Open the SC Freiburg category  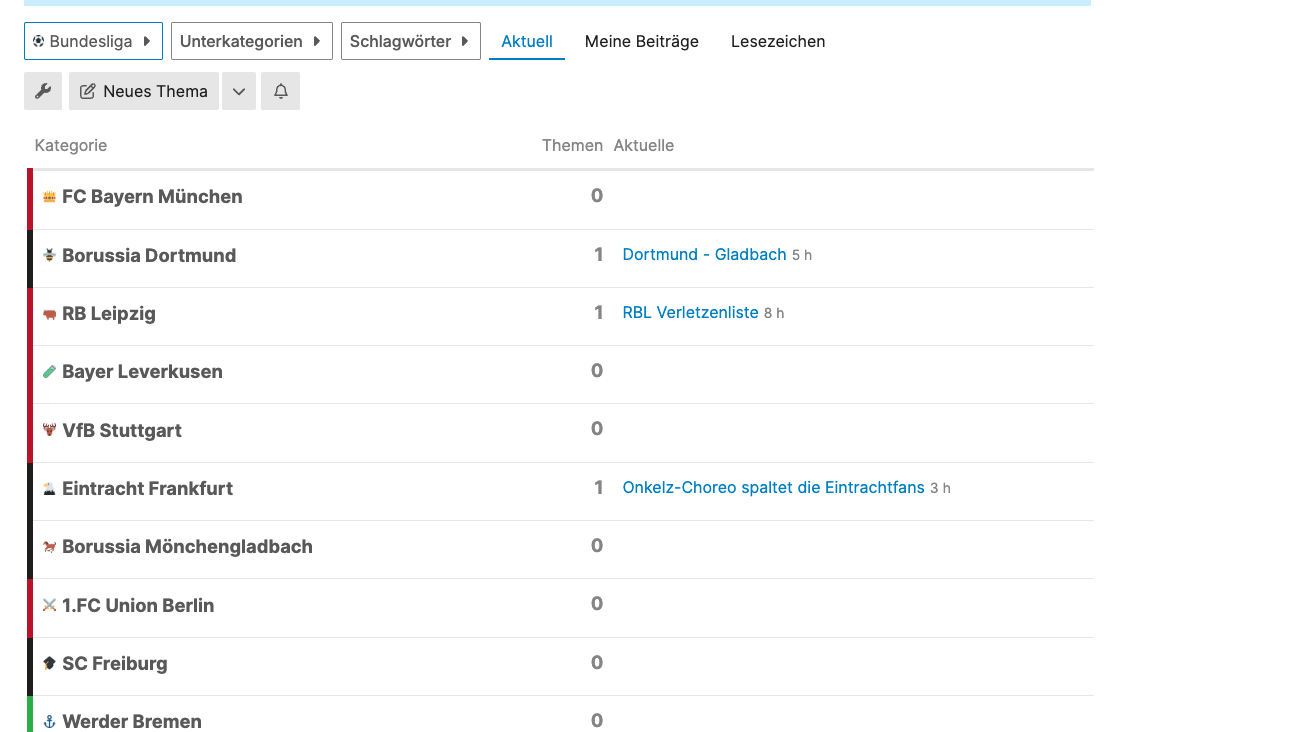(x=115, y=663)
